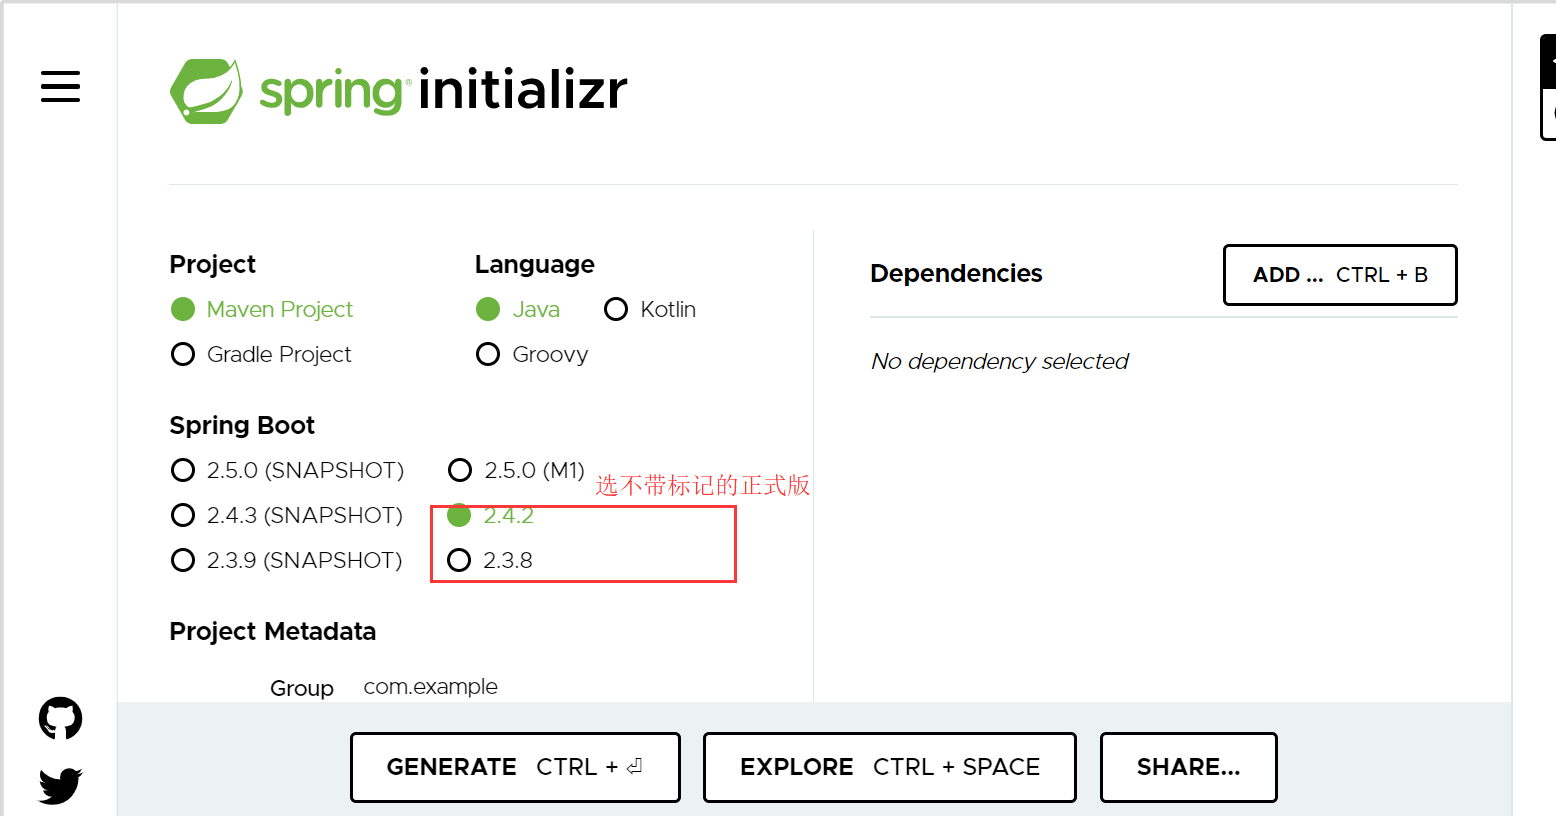
Task: Select Spring Boot 2.3.9 (SNAPSHOT)
Action: pyautogui.click(x=287, y=560)
